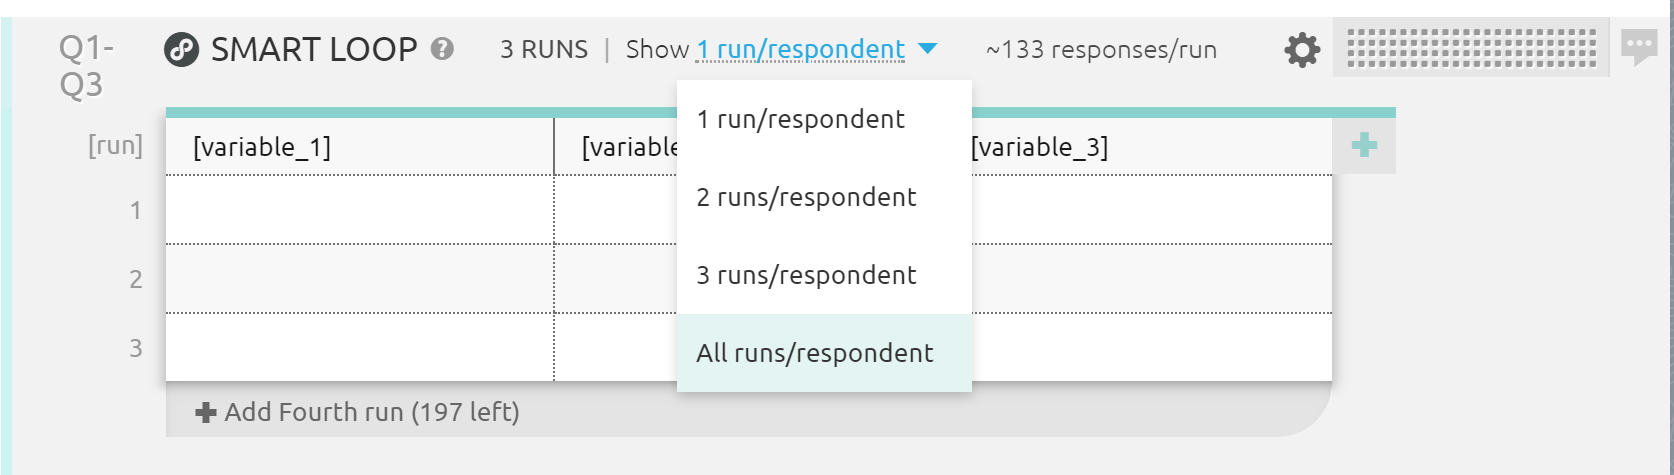1674x475 pixels.
Task: Select 2 runs/respondent option
Action: point(806,197)
